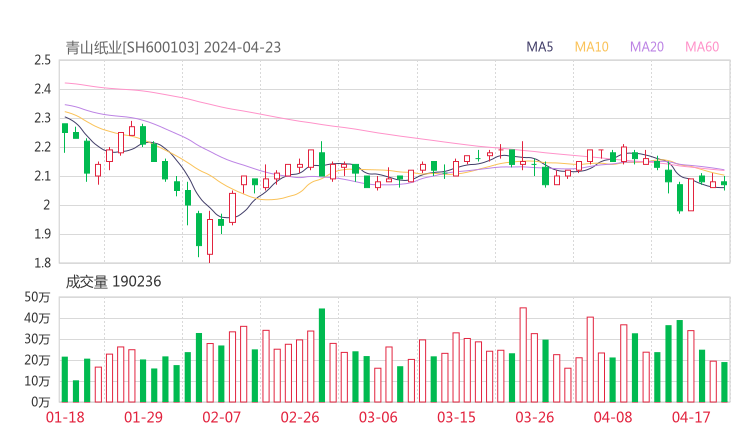
Task: Click the 01-18 date axis label
Action: 65,417
